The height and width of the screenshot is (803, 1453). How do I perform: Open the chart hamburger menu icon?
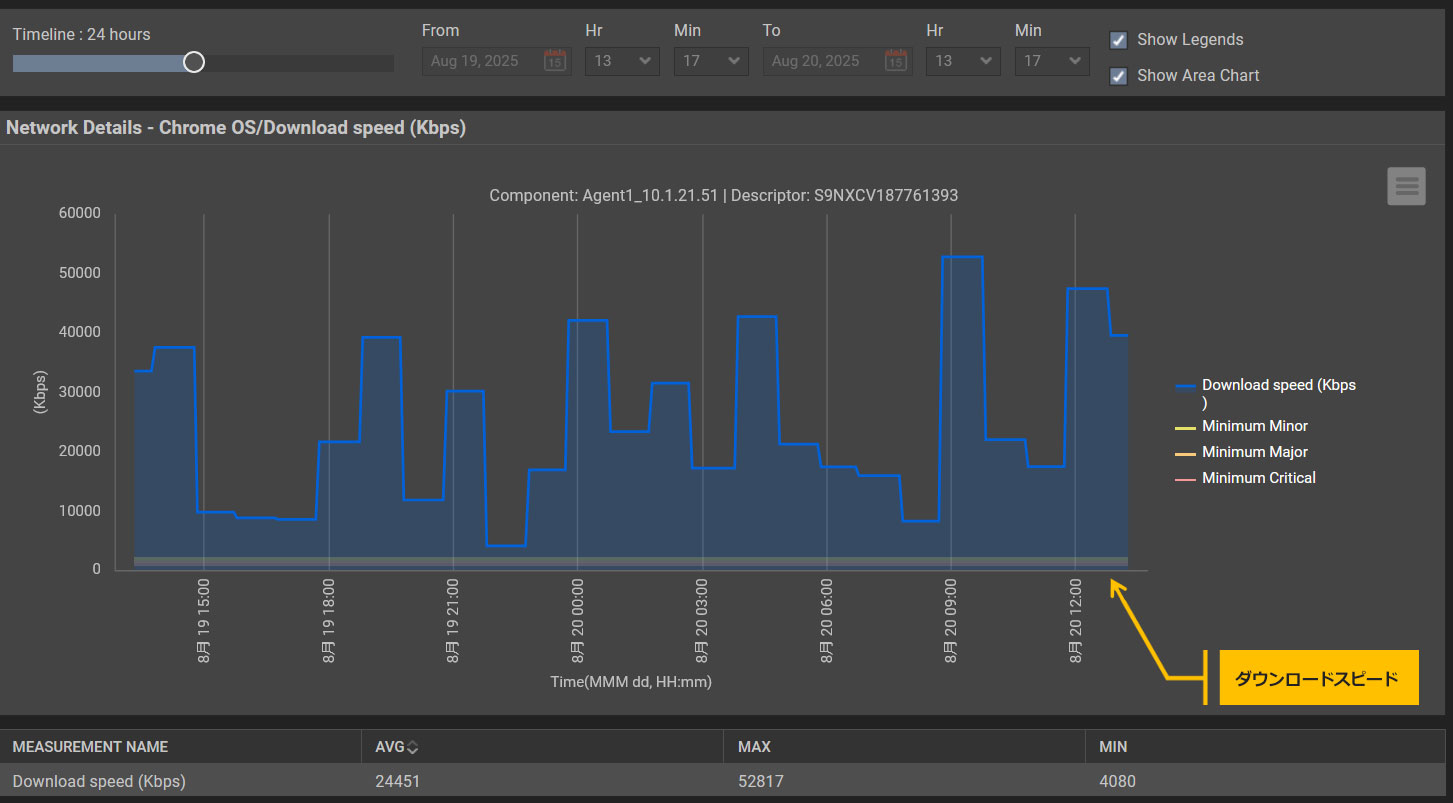click(x=1406, y=186)
